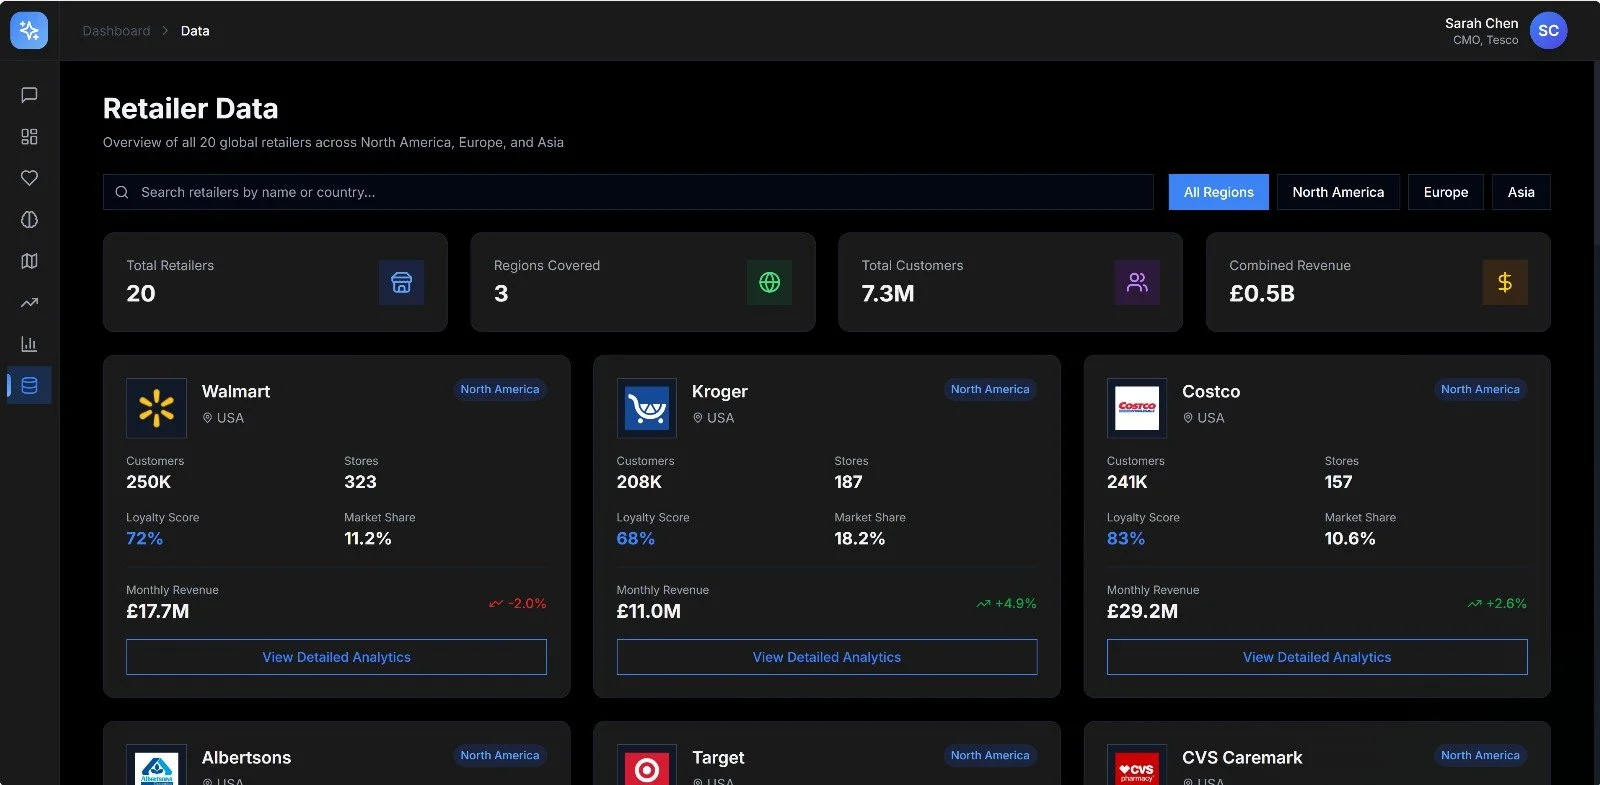The height and width of the screenshot is (785, 1600).
Task: Go to Dashboard breadcrumb
Action: pyautogui.click(x=116, y=31)
